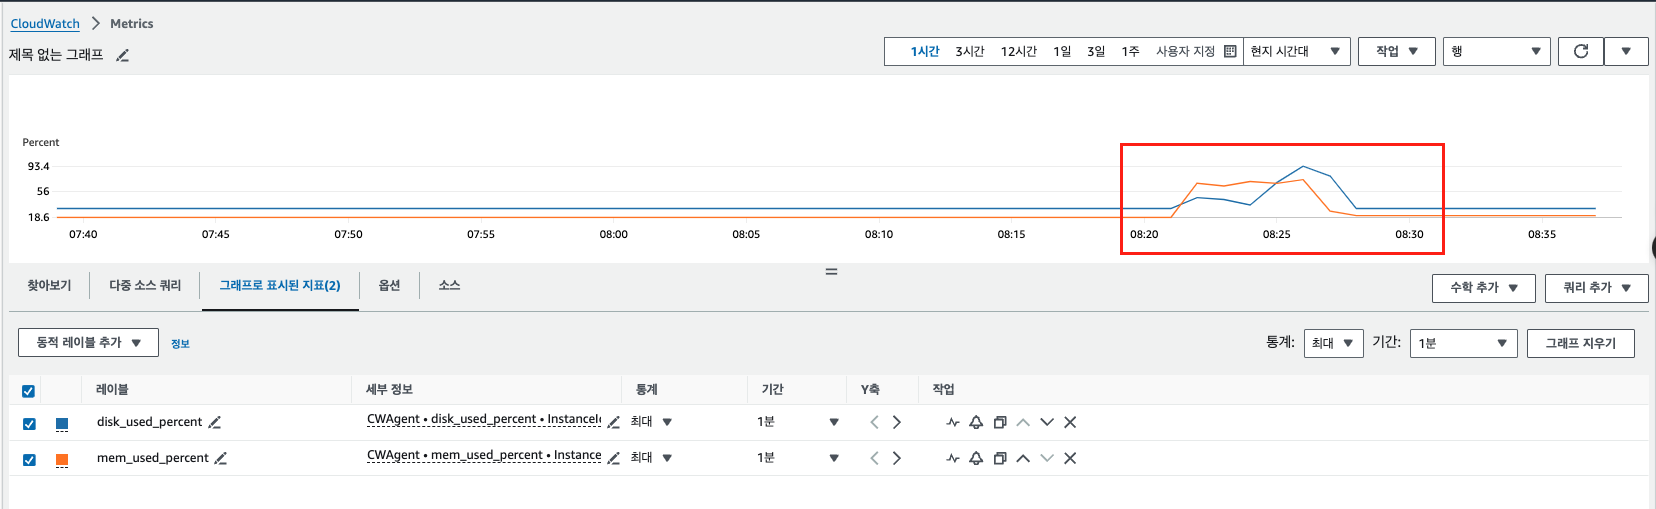This screenshot has height=509, width=1656.
Task: Open custom time range calendar icon
Action: [1230, 51]
